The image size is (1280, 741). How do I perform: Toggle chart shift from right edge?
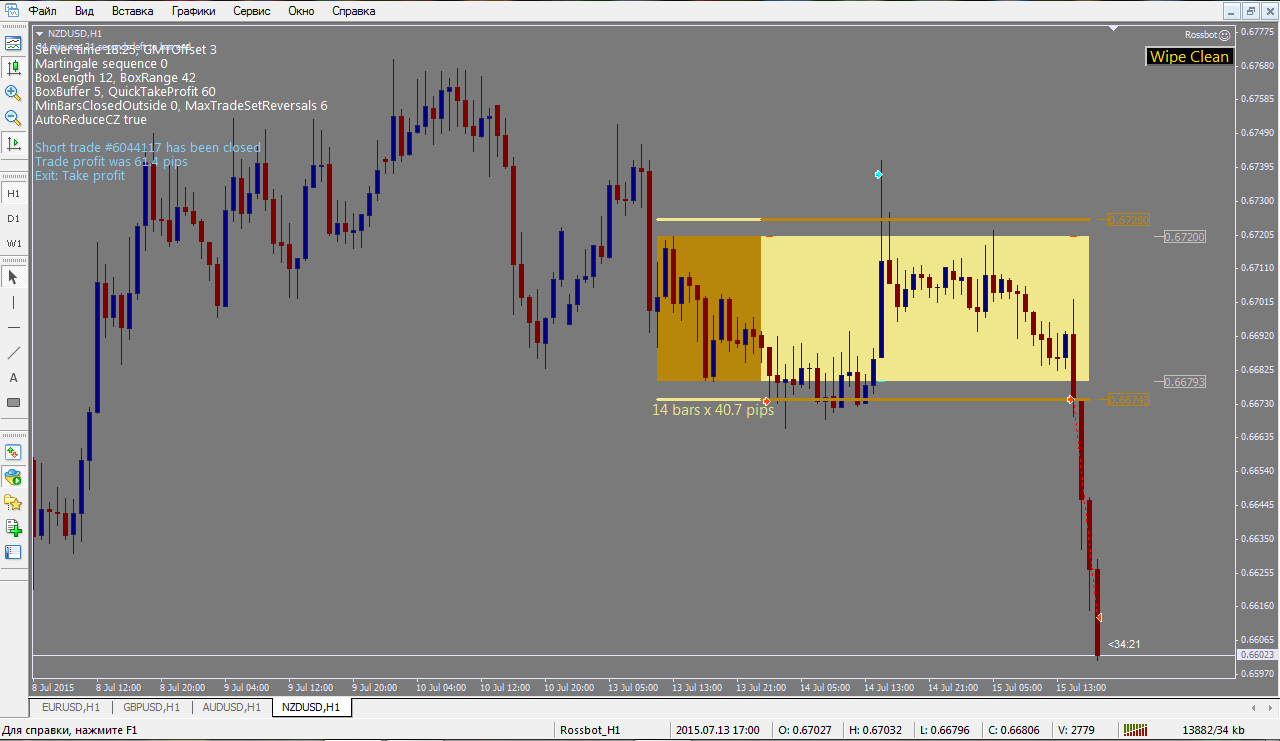13,143
